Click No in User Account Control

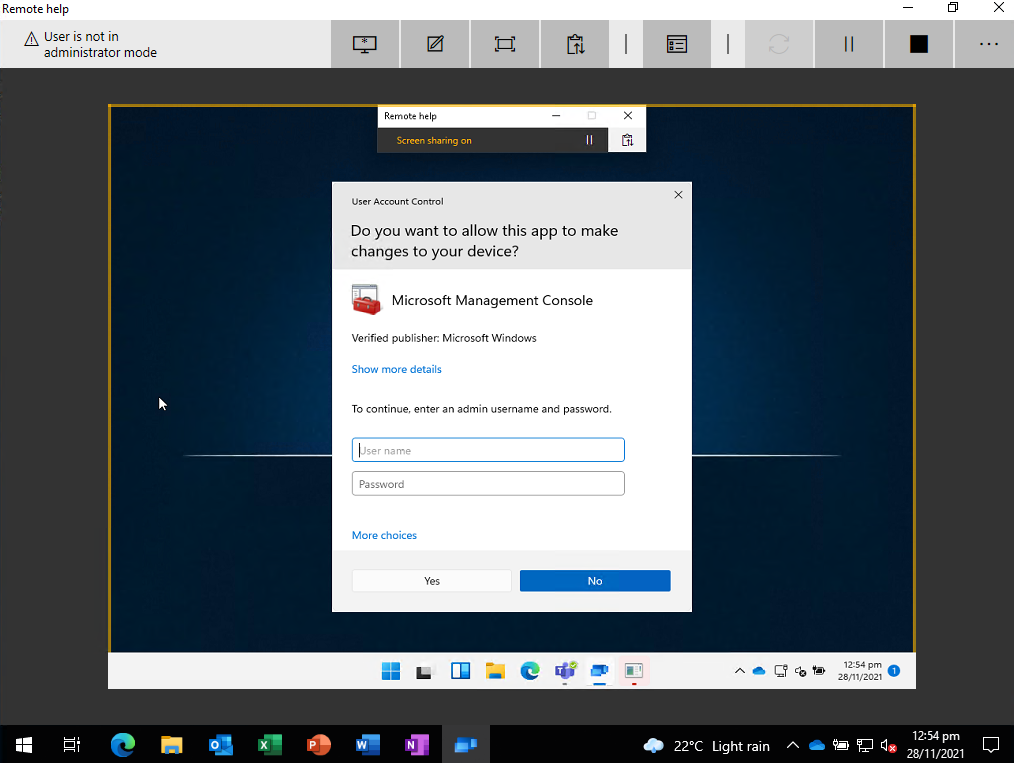coord(595,581)
